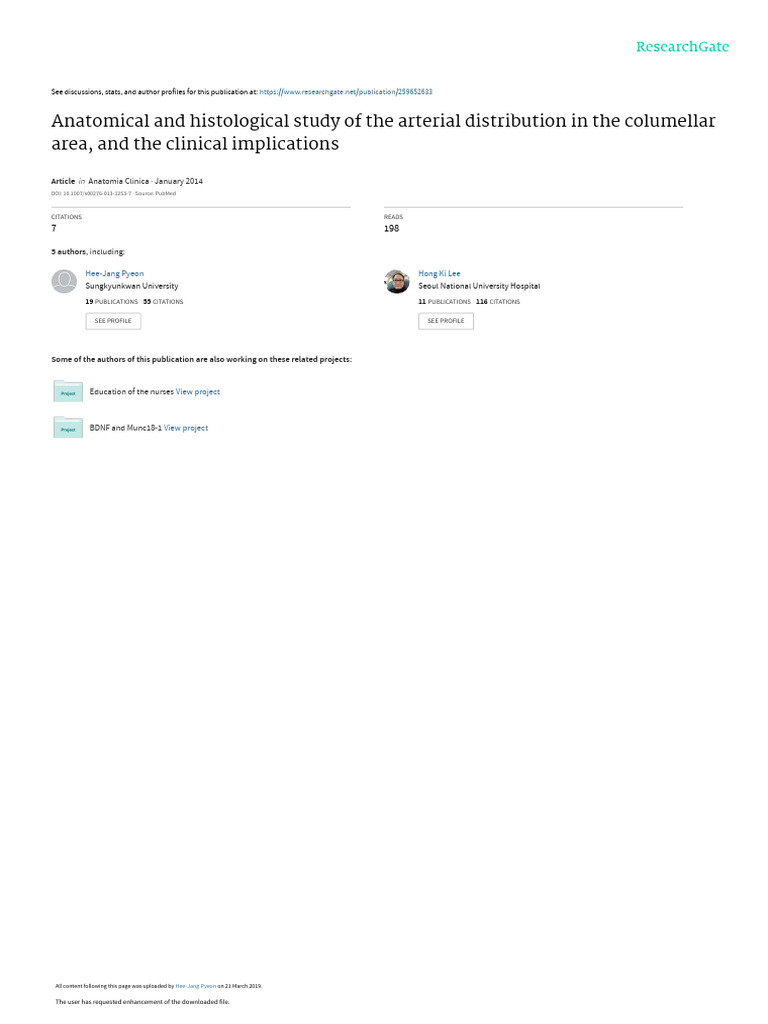Click the Hee-Jang Pyeon uploader link in footer
The height and width of the screenshot is (1024, 768).
click(x=196, y=986)
